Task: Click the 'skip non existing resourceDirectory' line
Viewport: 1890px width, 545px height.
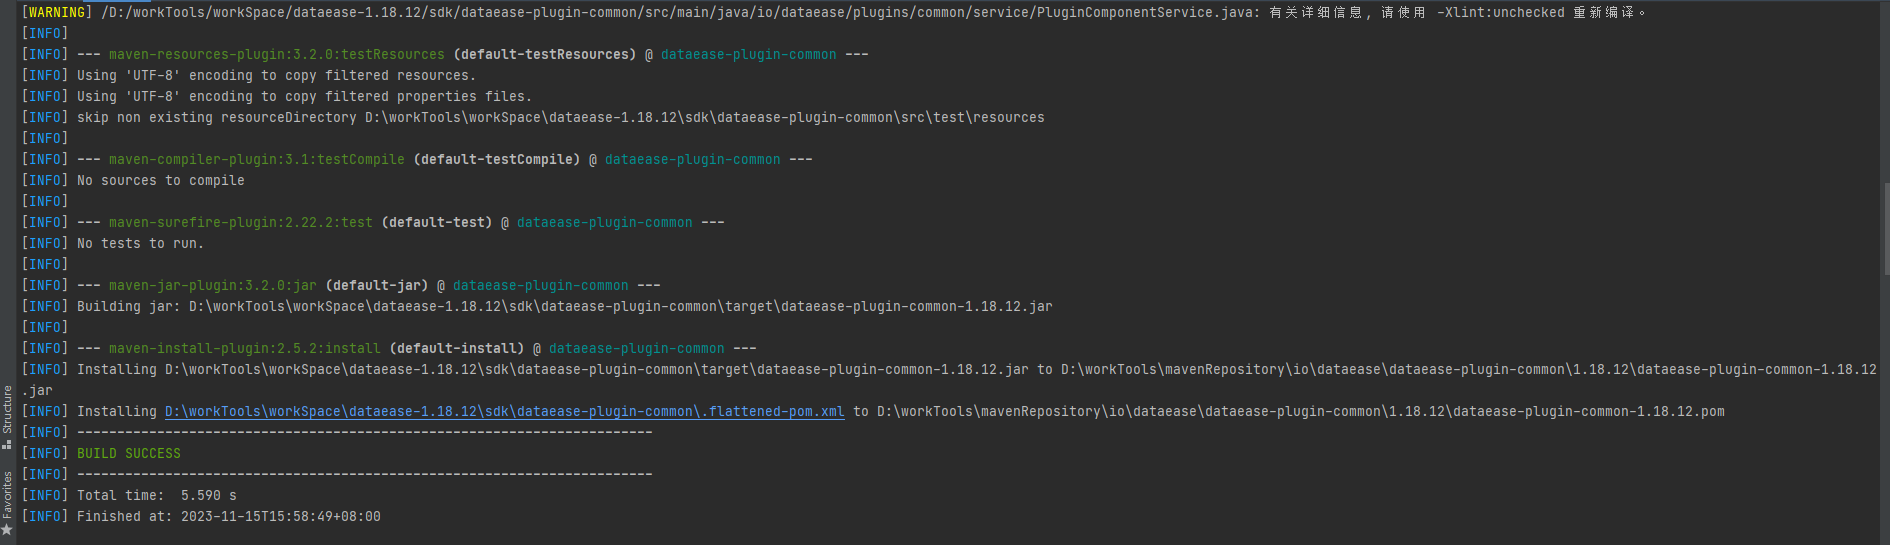Action: tap(533, 117)
